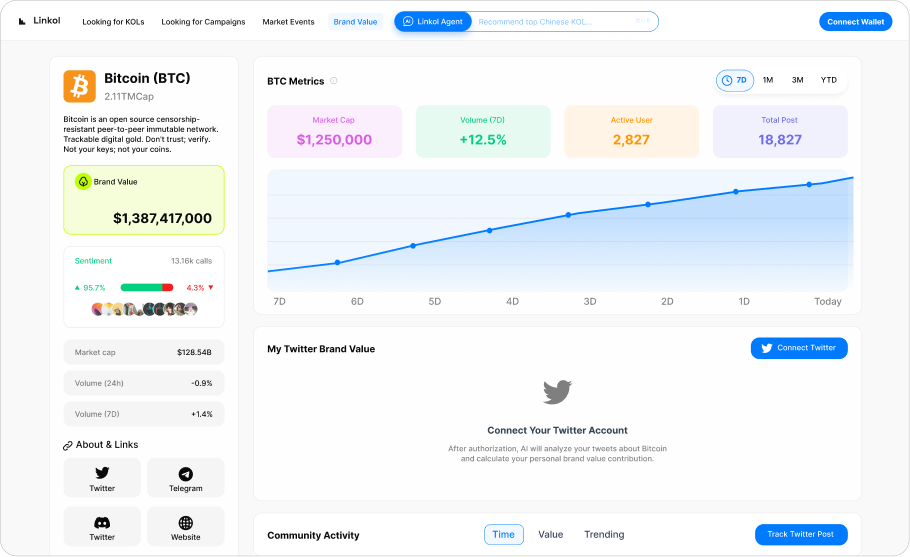Select the 3M time range
The height and width of the screenshot is (557, 910).
[x=797, y=80]
